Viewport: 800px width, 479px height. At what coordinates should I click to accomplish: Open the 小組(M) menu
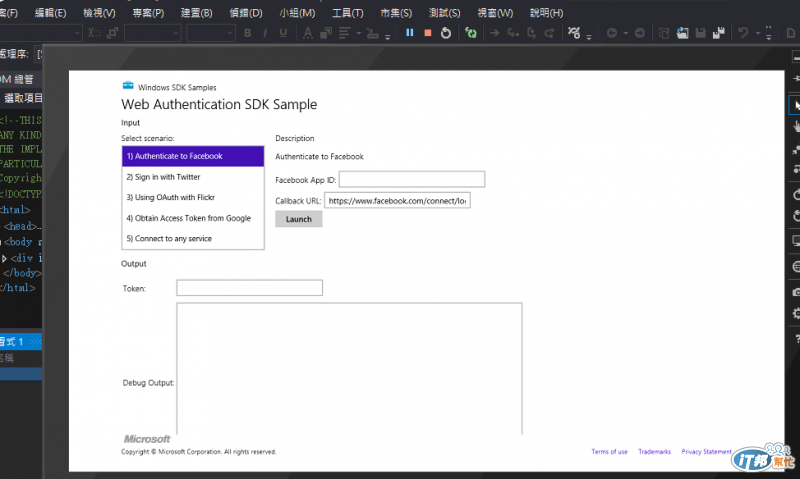coord(297,13)
